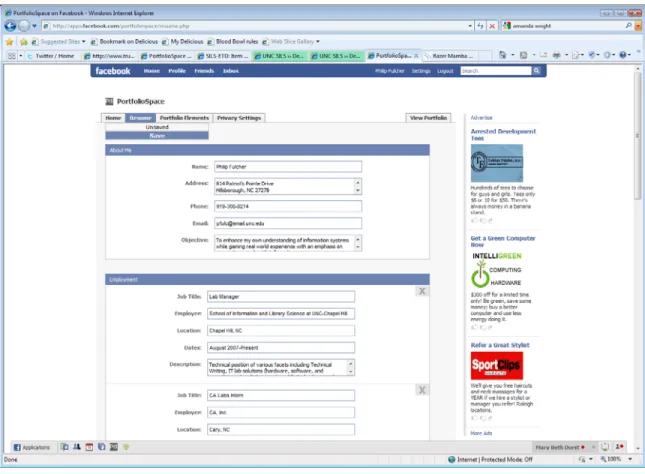Click the browser Back arrow button
This screenshot has height=474, width=645.
tap(10, 26)
